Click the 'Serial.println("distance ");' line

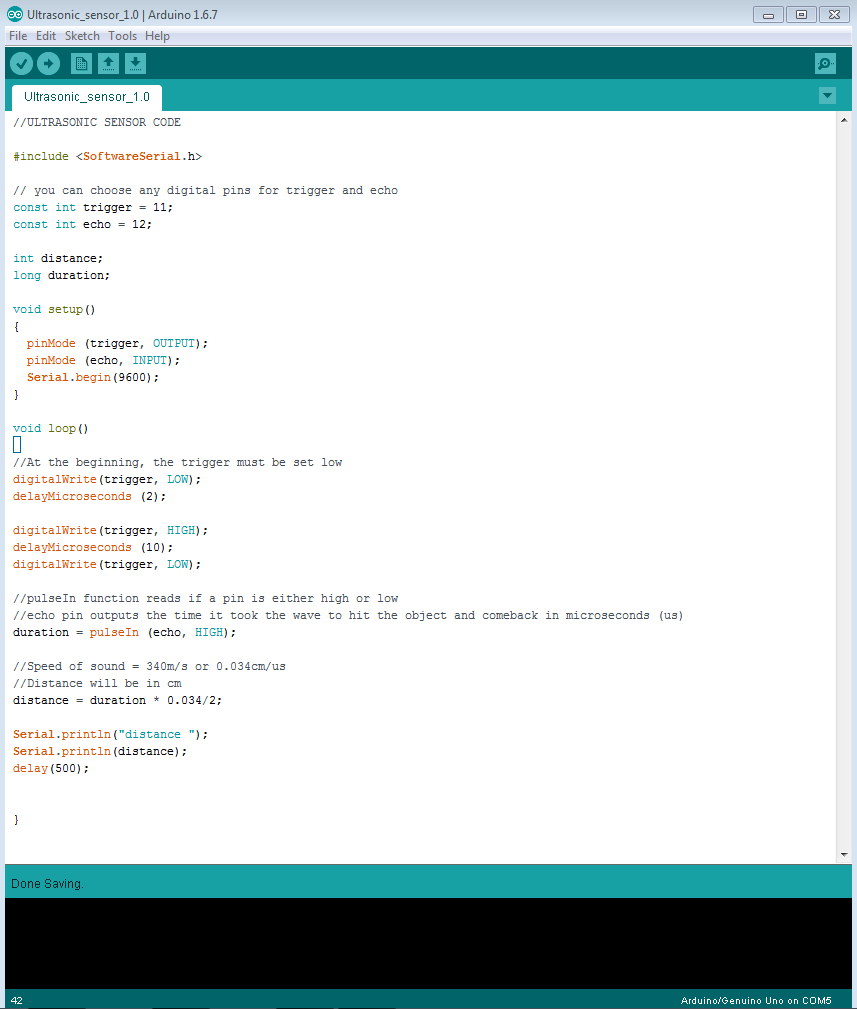point(111,734)
